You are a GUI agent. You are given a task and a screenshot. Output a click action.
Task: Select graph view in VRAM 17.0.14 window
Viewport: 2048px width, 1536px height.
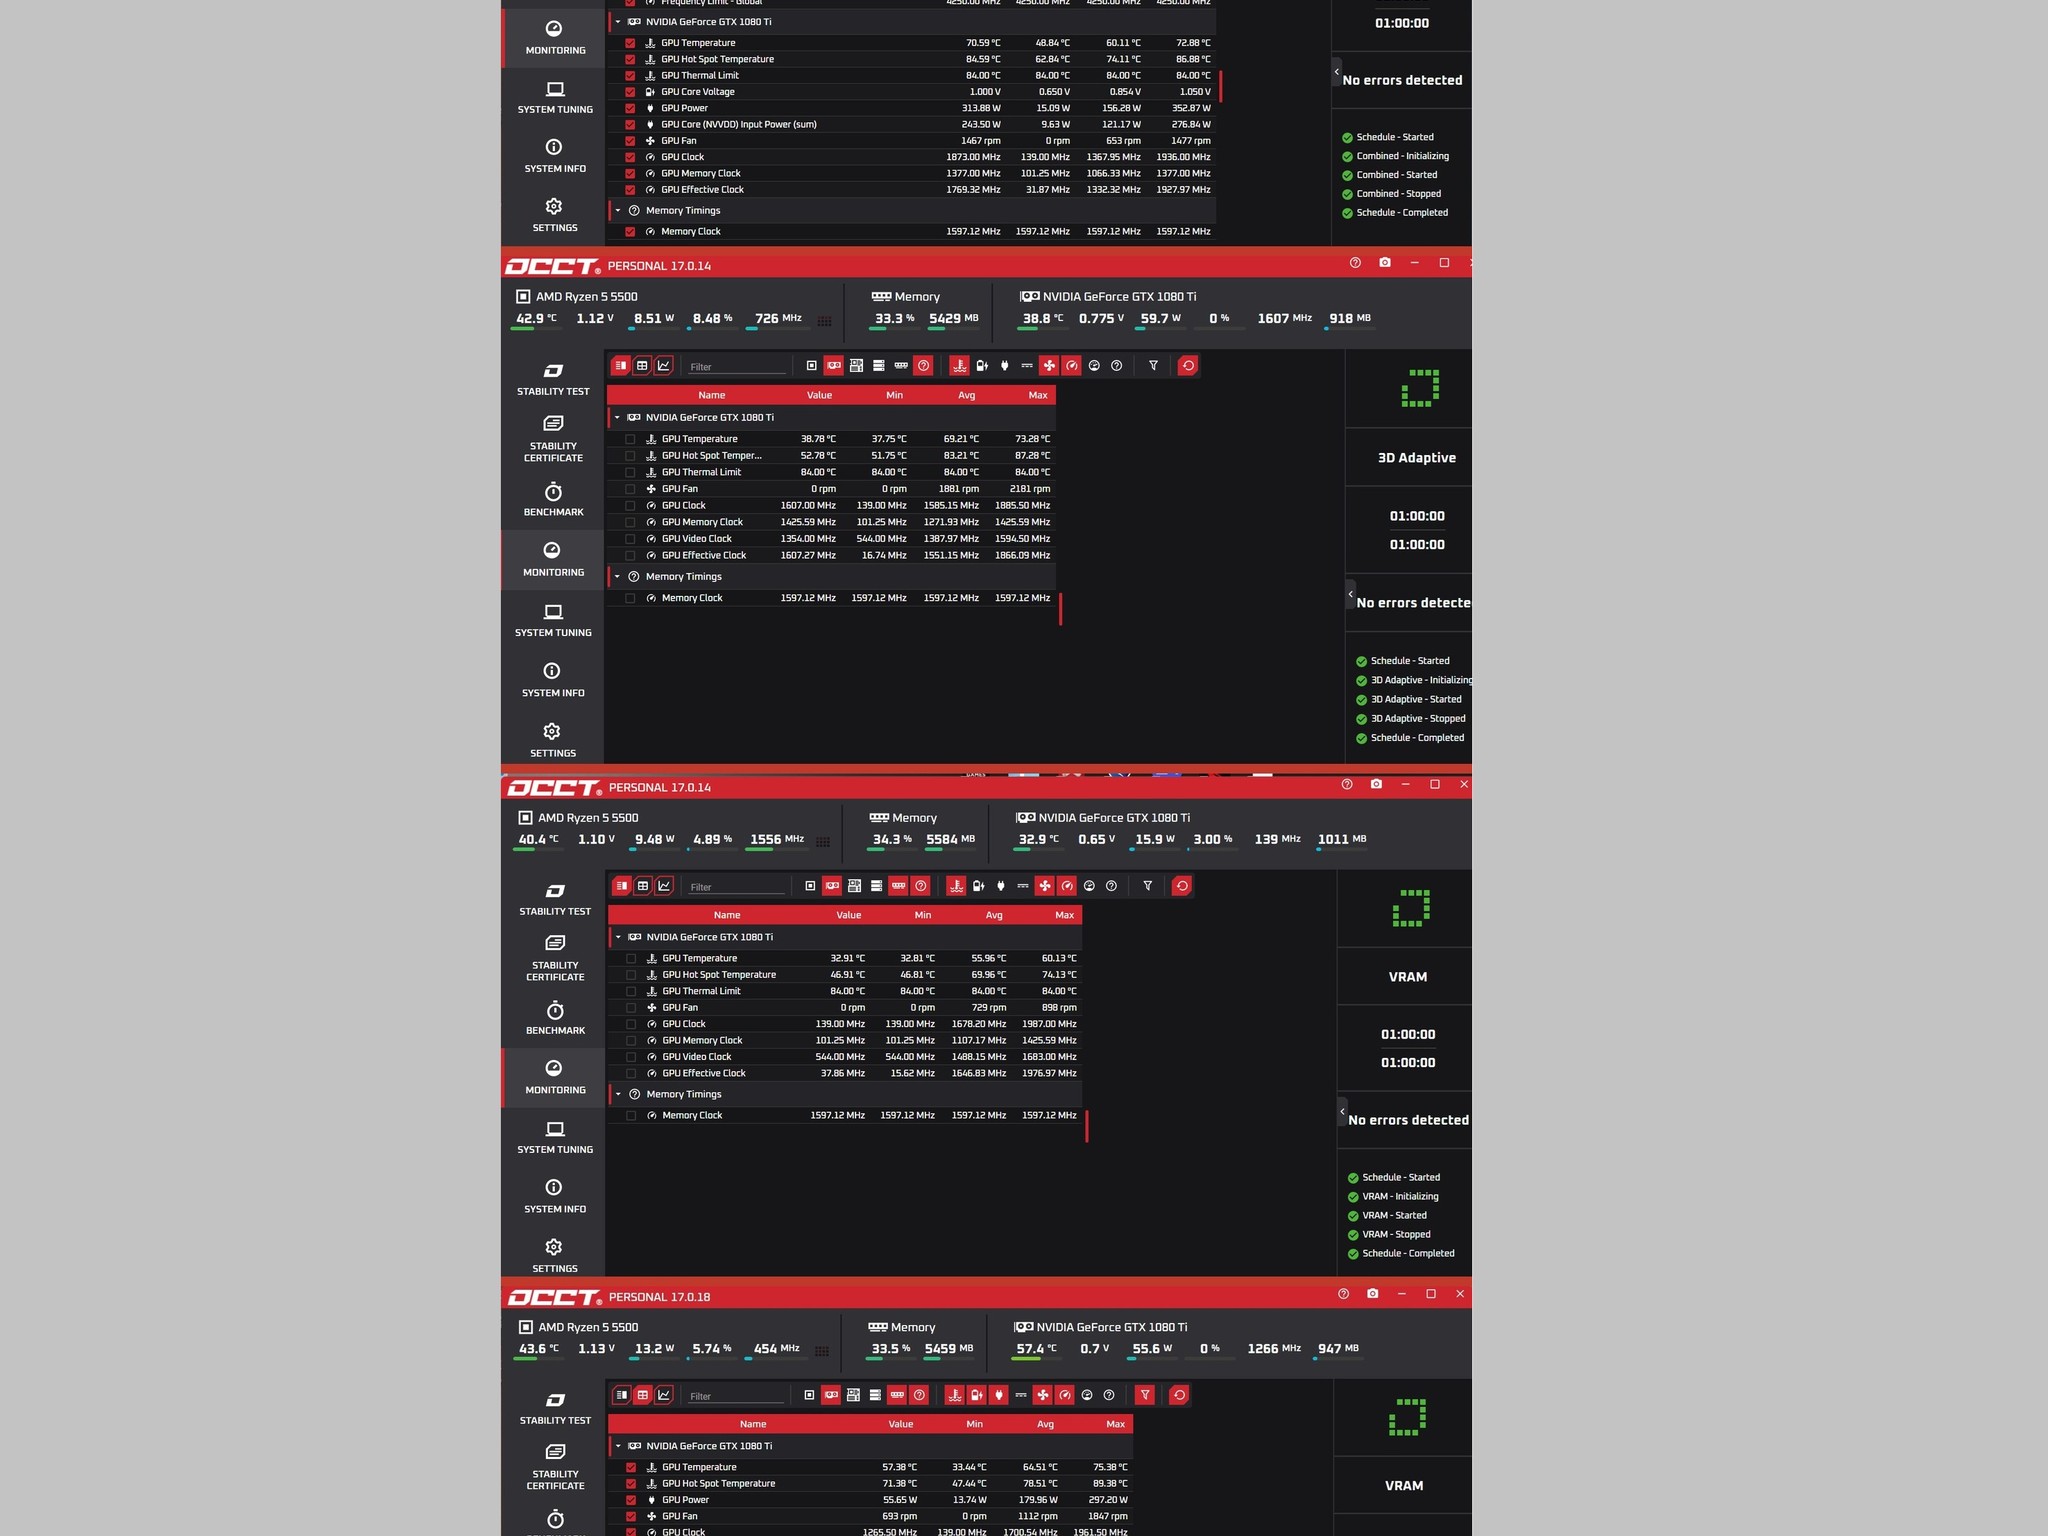pyautogui.click(x=664, y=886)
